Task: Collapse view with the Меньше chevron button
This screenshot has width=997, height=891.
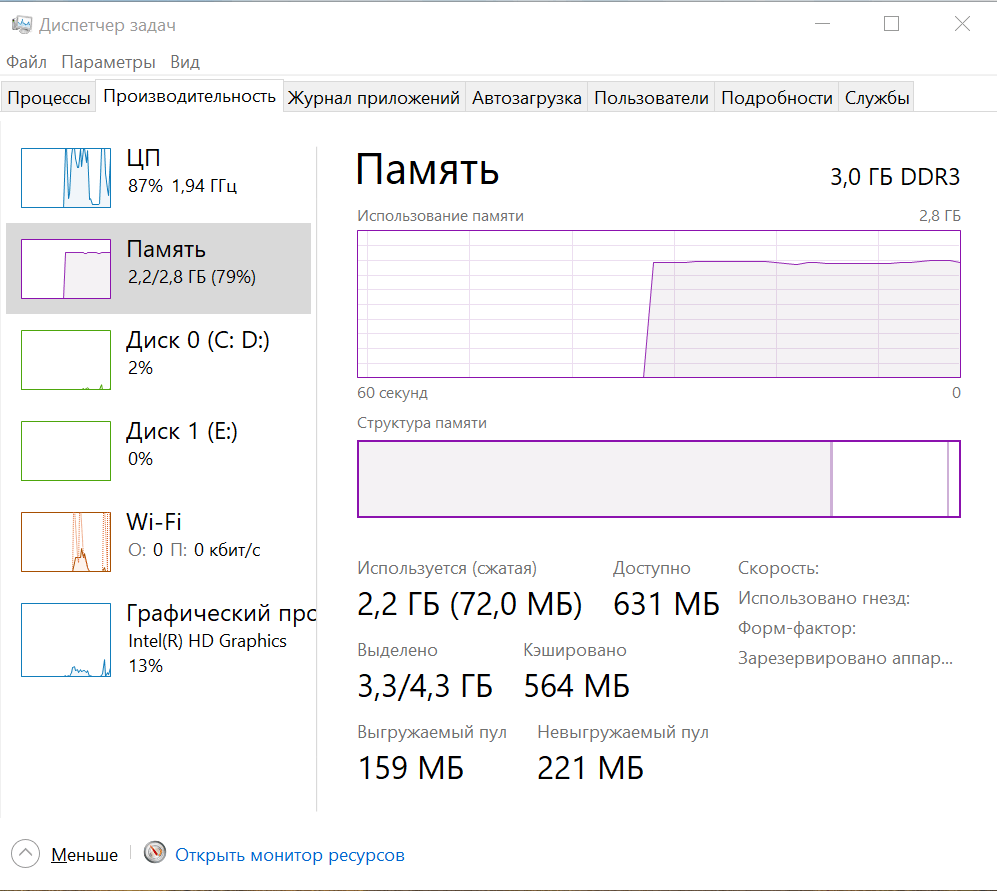Action: tap(26, 854)
